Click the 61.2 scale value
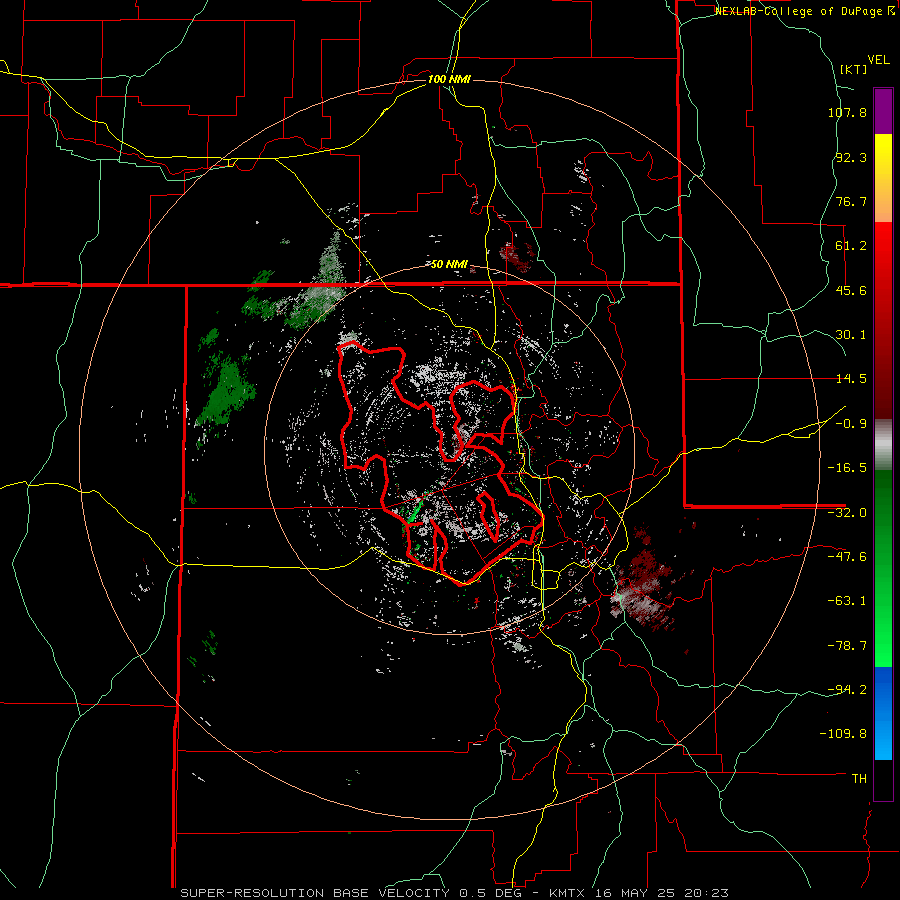This screenshot has height=900, width=900. (851, 246)
